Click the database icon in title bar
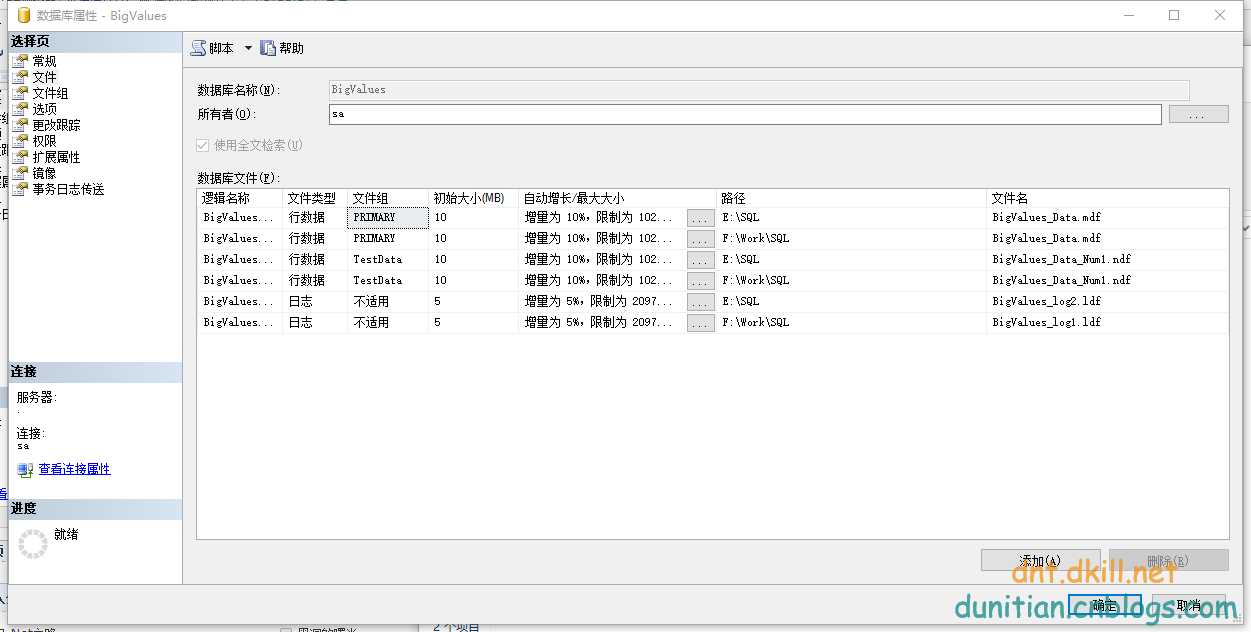Screen dimensions: 1251x632 (x=24, y=15)
